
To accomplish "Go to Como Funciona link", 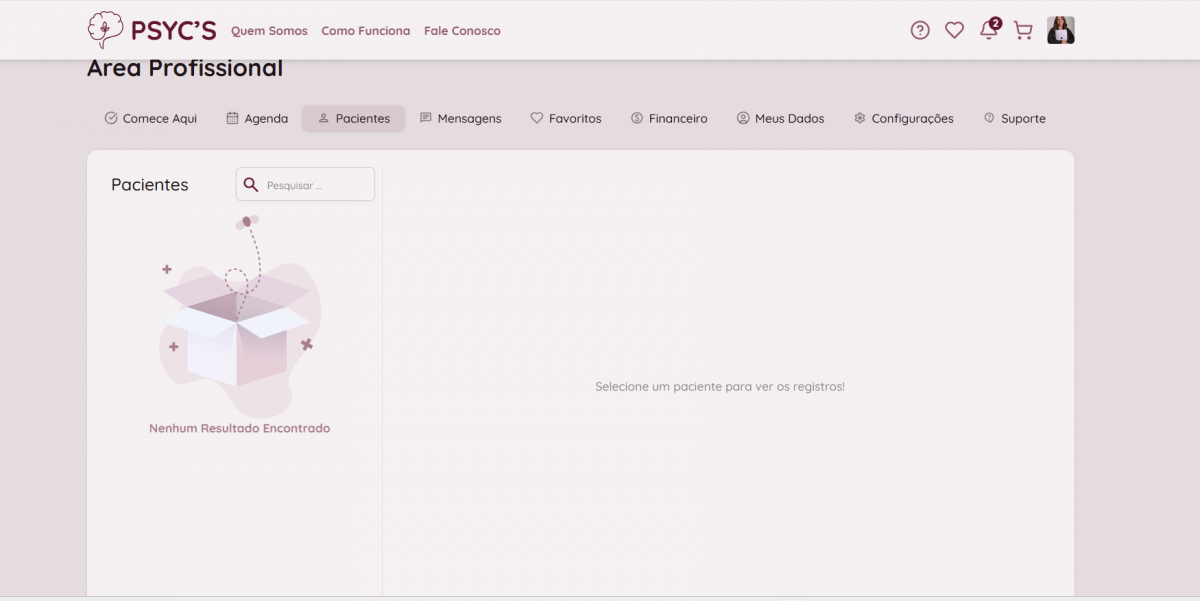I will click(365, 31).
